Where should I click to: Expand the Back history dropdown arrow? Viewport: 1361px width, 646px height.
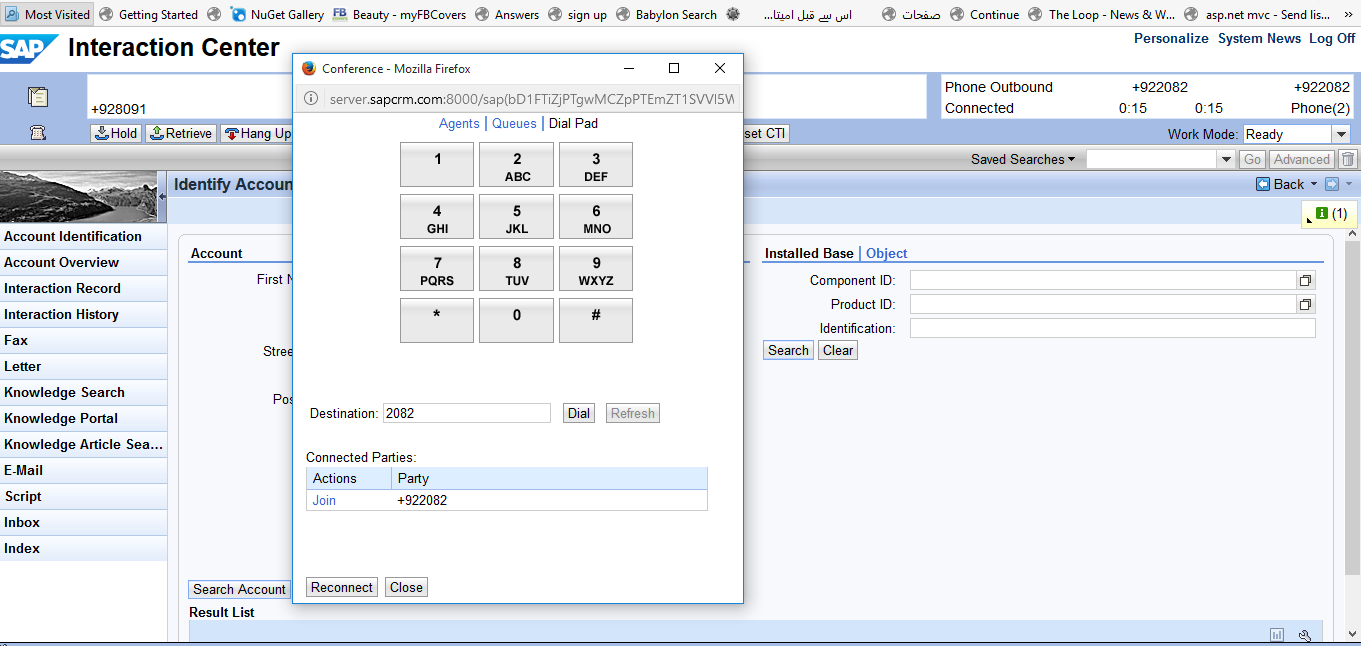1314,184
